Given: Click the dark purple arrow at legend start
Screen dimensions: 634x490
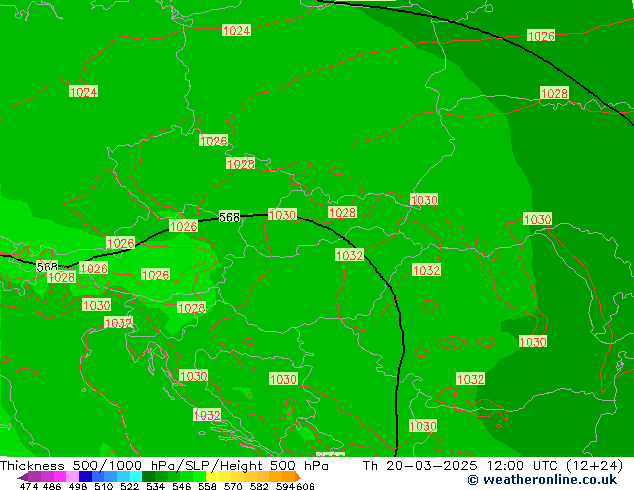Looking at the screenshot, I should point(23,477).
